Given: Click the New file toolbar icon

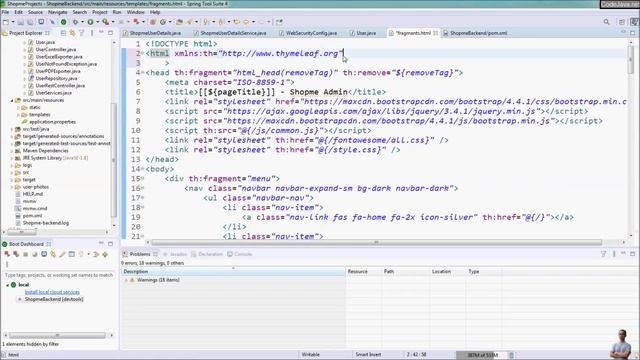Looking at the screenshot, I should pyautogui.click(x=6, y=22).
